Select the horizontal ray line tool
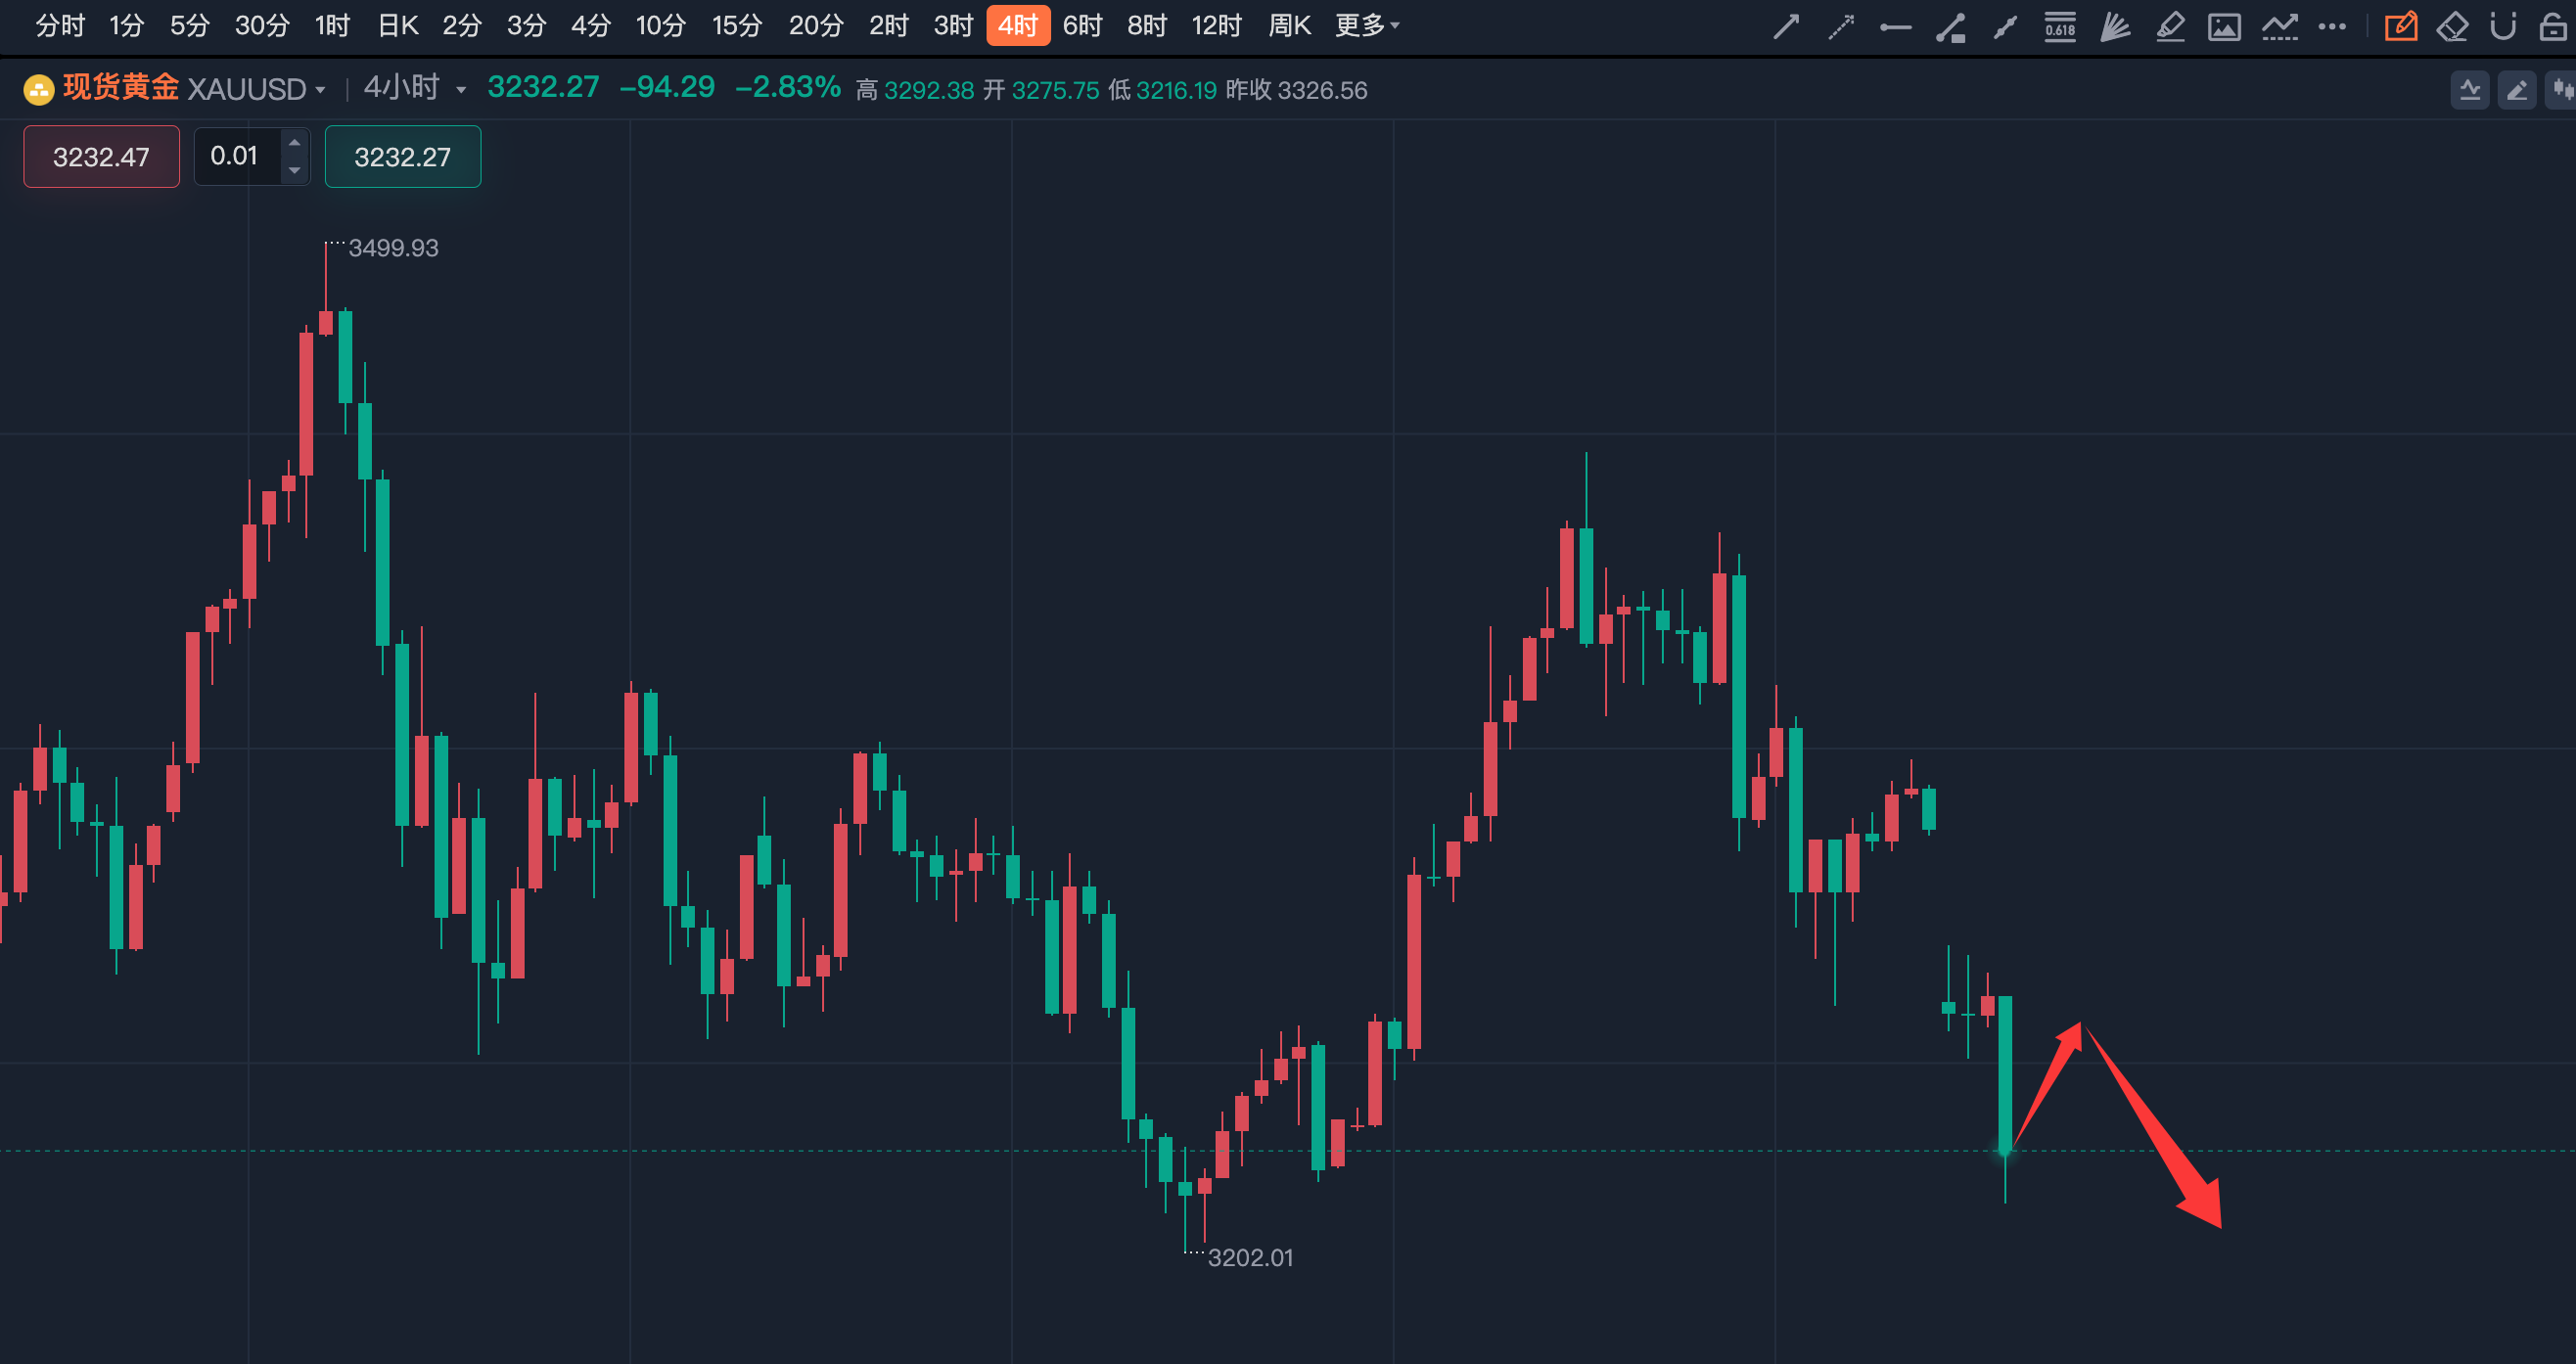The width and height of the screenshot is (2576, 1364). [x=1895, y=28]
